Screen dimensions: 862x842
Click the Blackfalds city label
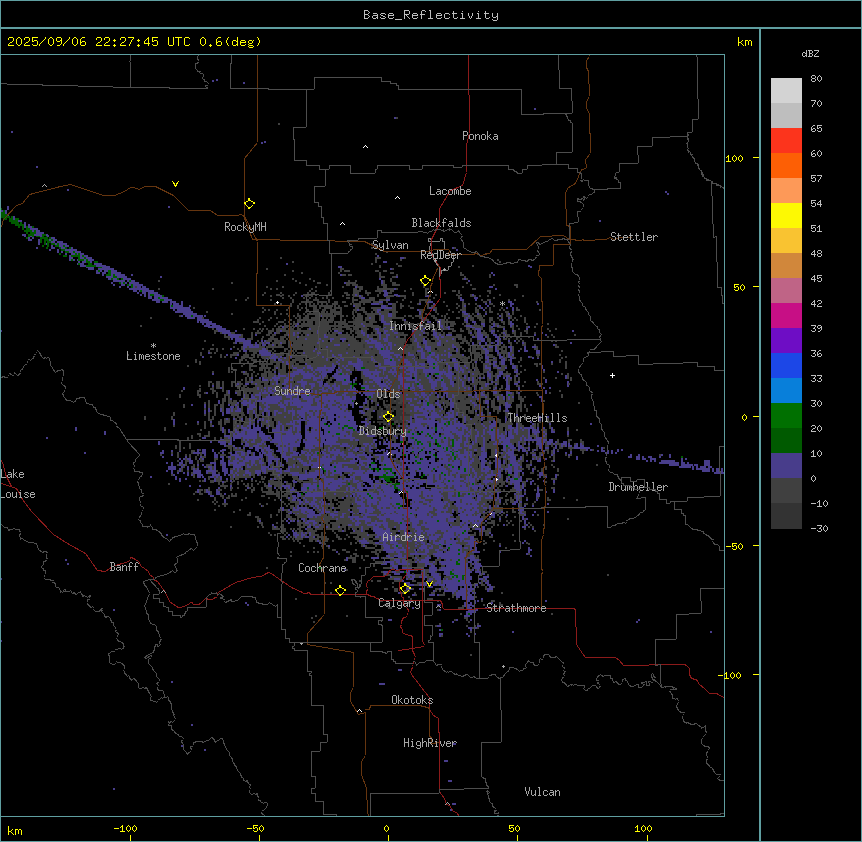[441, 223]
